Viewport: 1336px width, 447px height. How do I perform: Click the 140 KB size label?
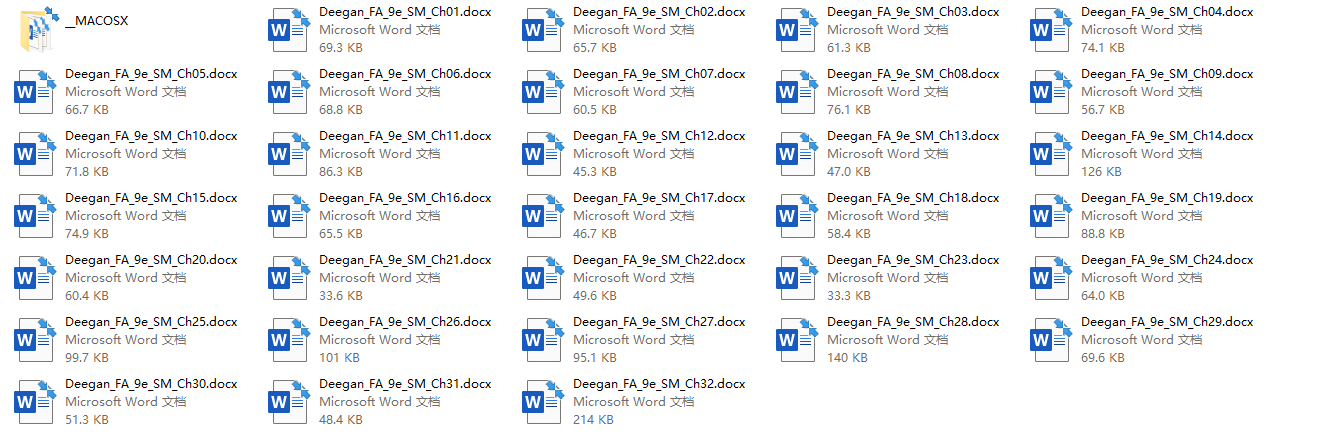click(847, 358)
